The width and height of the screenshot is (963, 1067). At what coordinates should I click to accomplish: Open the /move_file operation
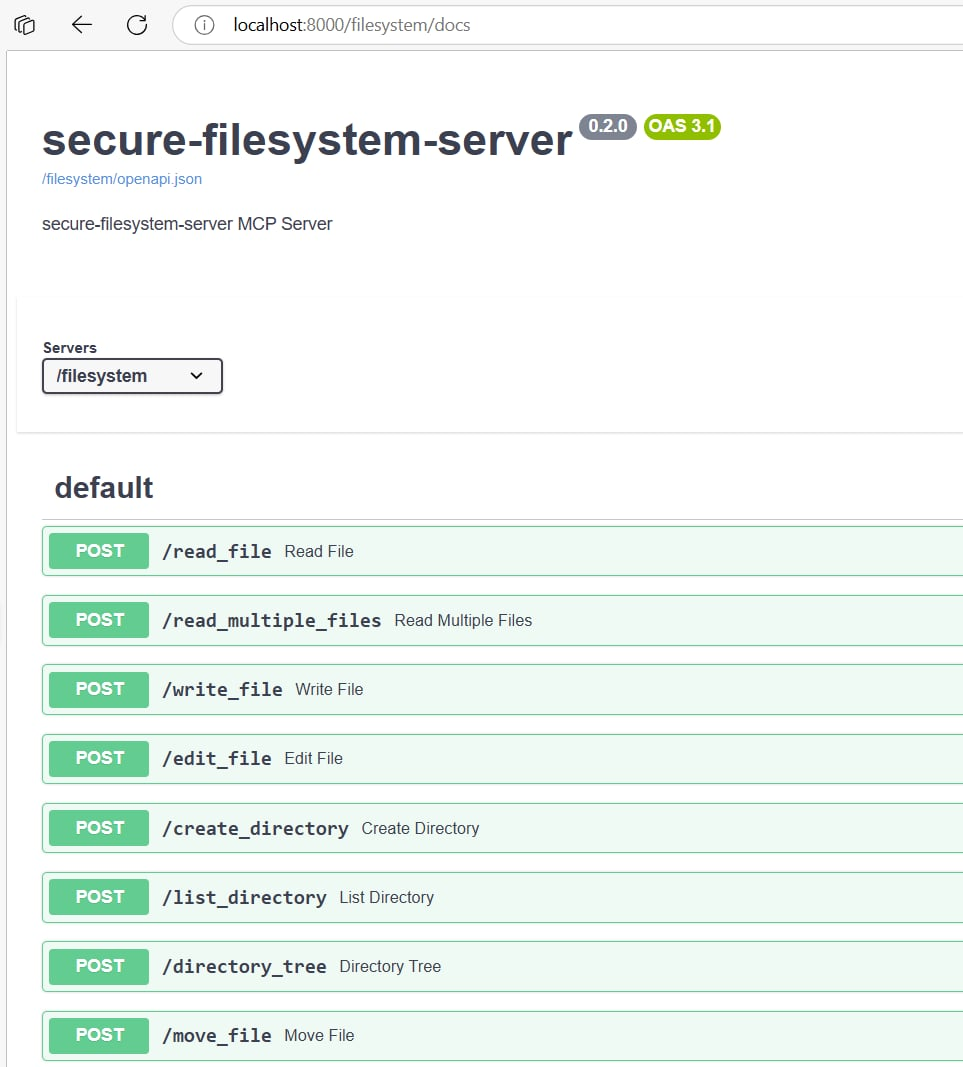(500, 1035)
